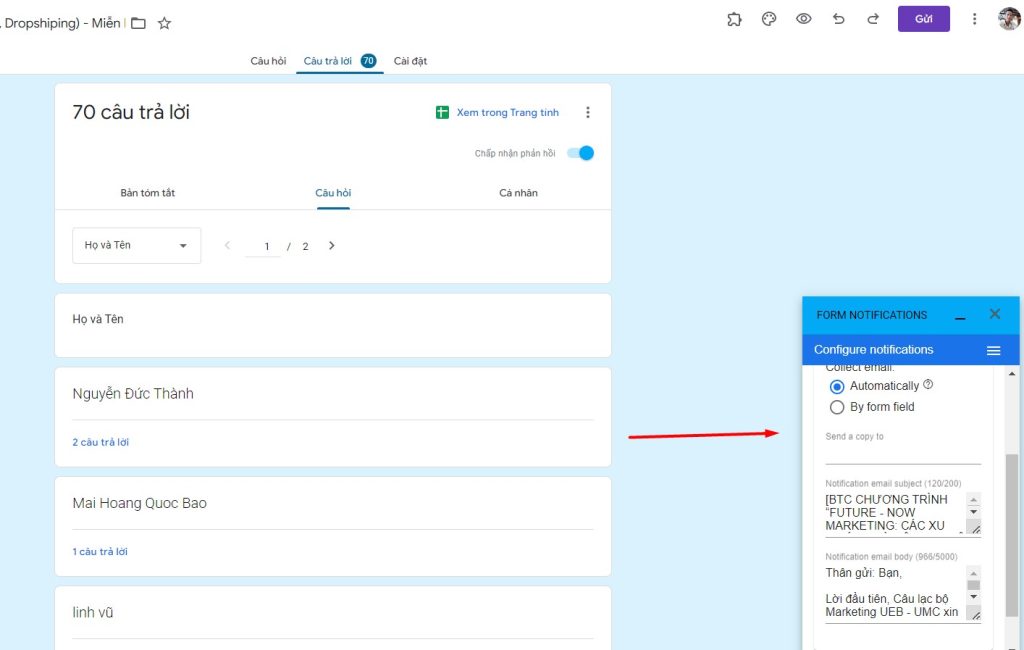
Task: Open the Bản tóm tắt tab
Action: tap(147, 193)
